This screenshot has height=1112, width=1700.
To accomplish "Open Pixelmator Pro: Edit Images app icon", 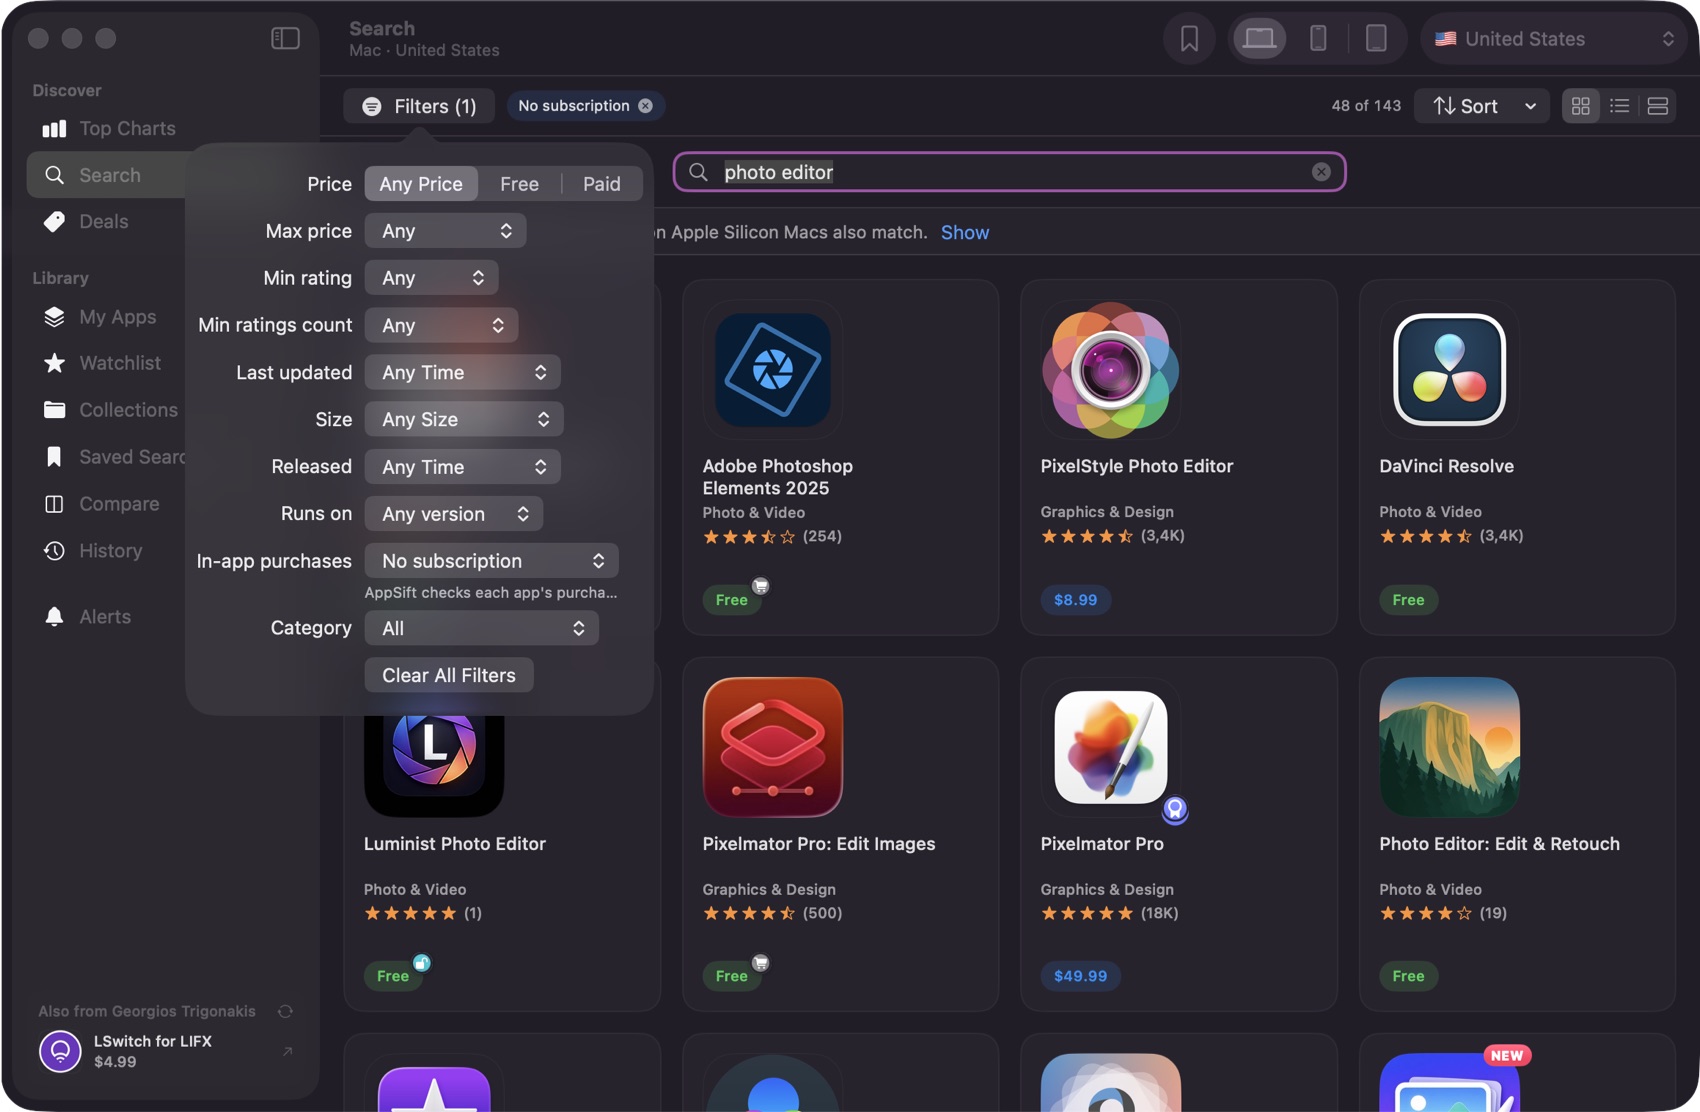I will [x=772, y=747].
